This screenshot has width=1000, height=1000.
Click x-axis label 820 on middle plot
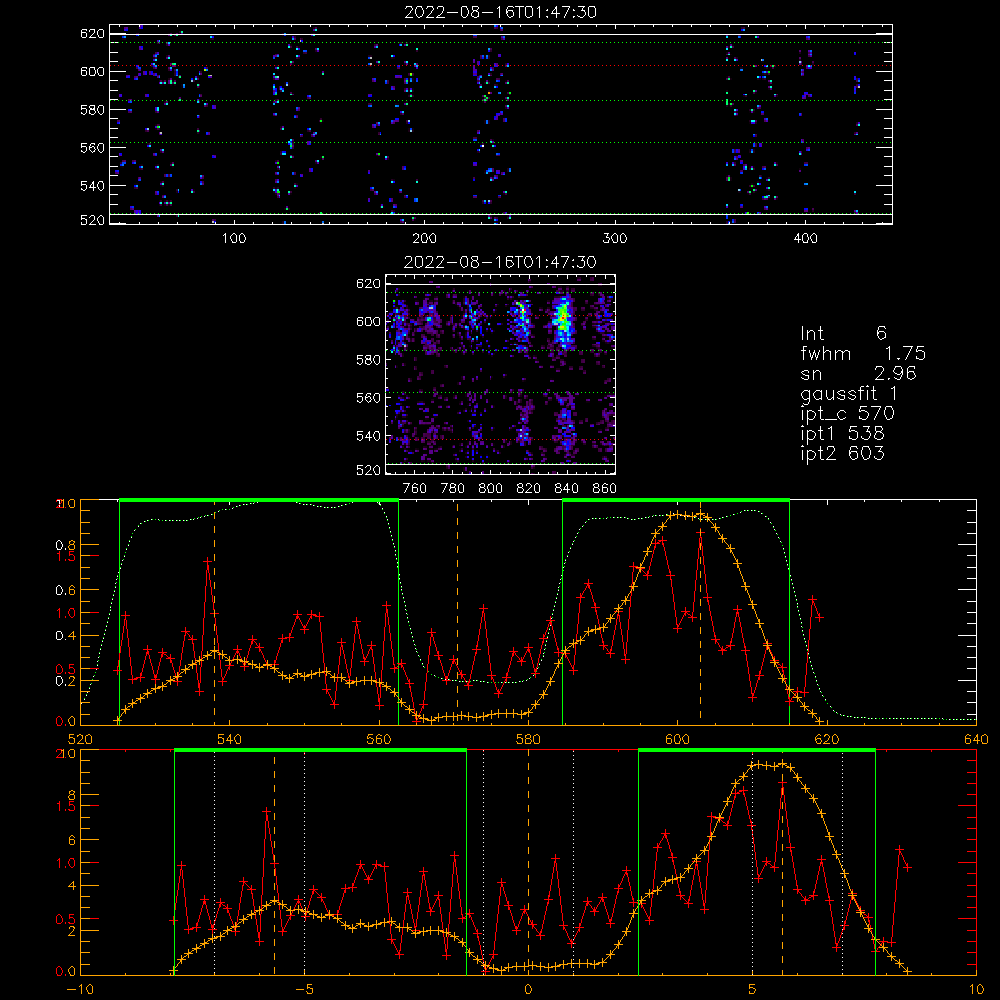[x=529, y=489]
